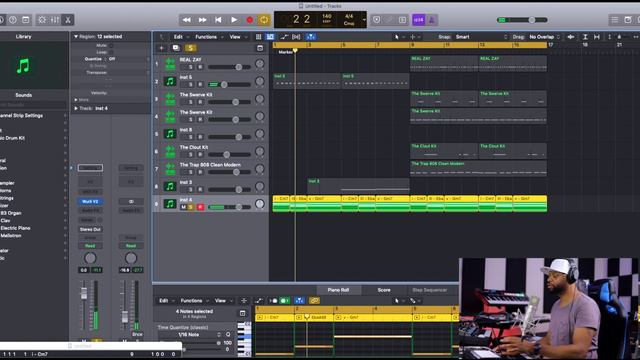Toggle the purple Metronome click button

[x=432, y=20]
